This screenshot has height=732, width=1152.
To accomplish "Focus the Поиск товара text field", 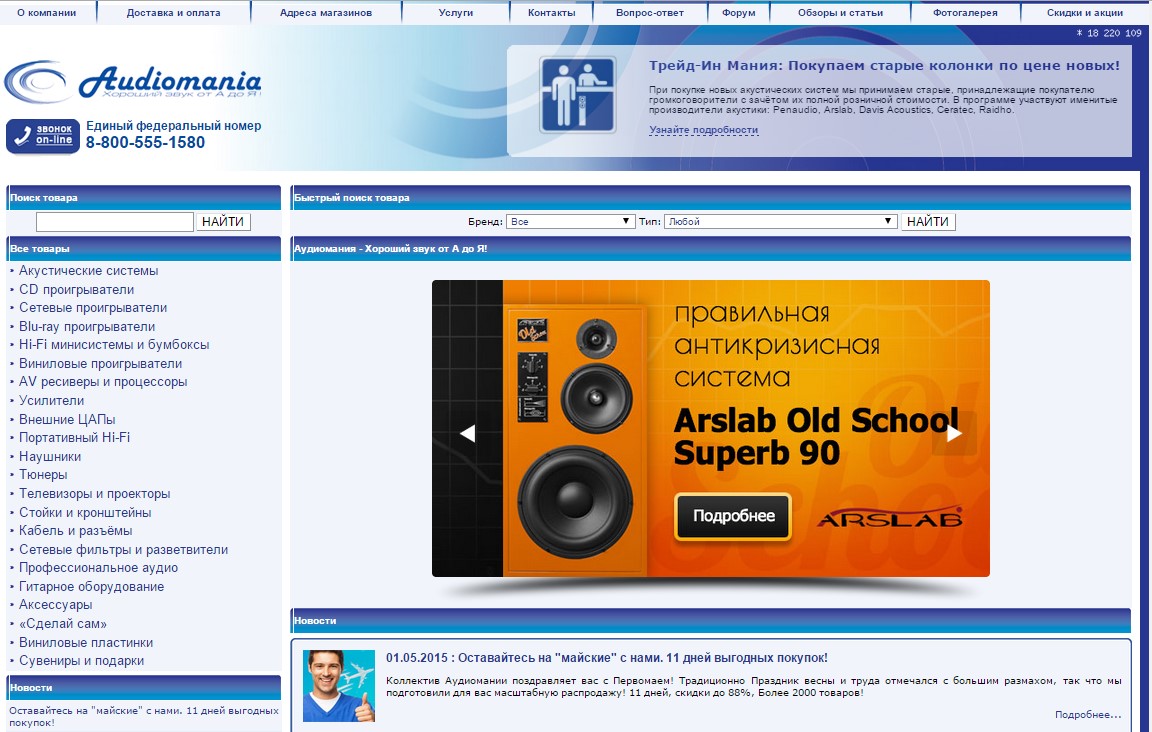I will [115, 221].
